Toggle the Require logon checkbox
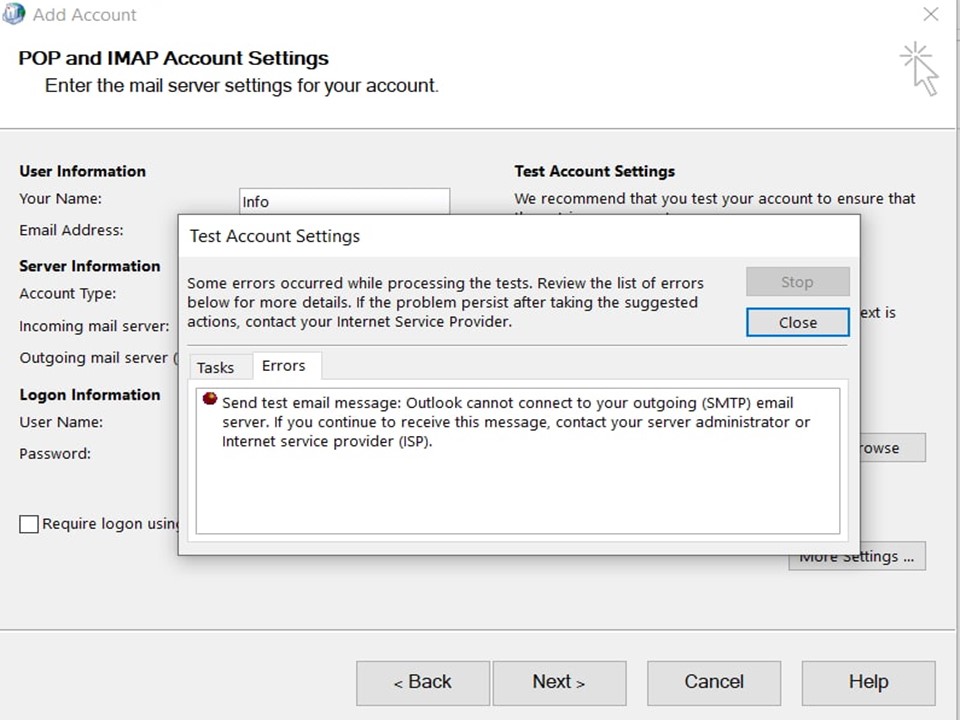Viewport: 960px width, 720px height. coord(29,524)
